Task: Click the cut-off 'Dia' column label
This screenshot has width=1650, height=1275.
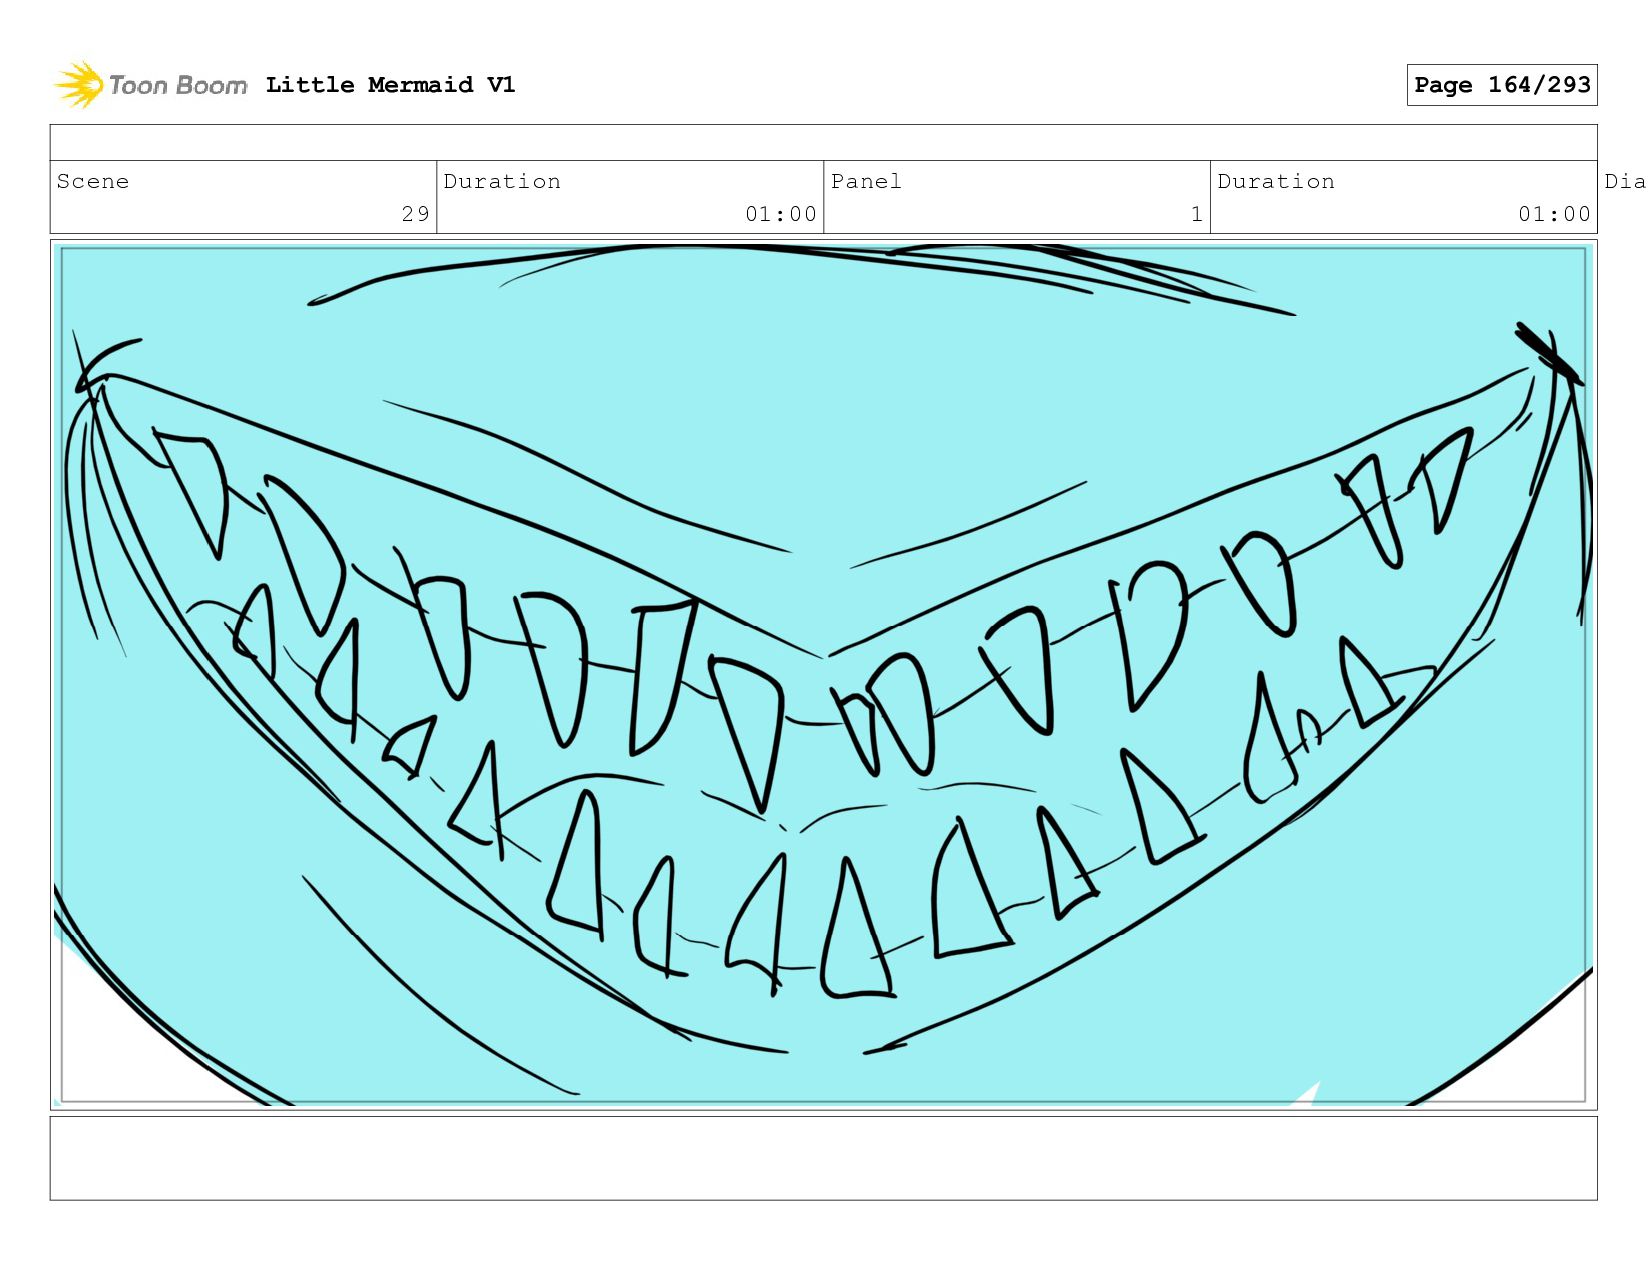Action: [x=1626, y=181]
